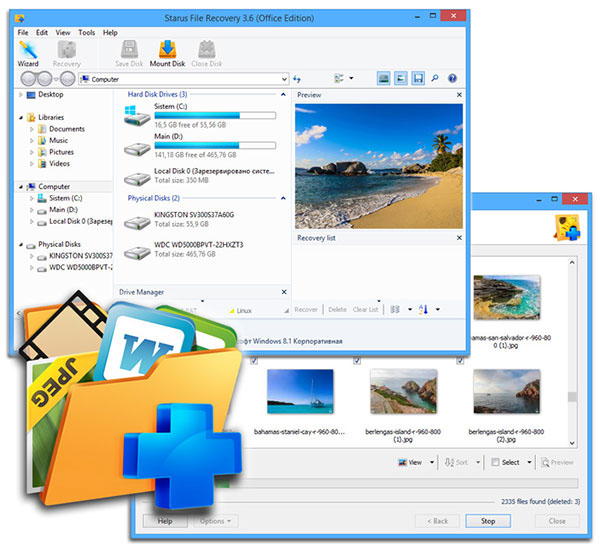Click Preview button in wizard toolbar
This screenshot has width=600, height=544.
click(557, 462)
